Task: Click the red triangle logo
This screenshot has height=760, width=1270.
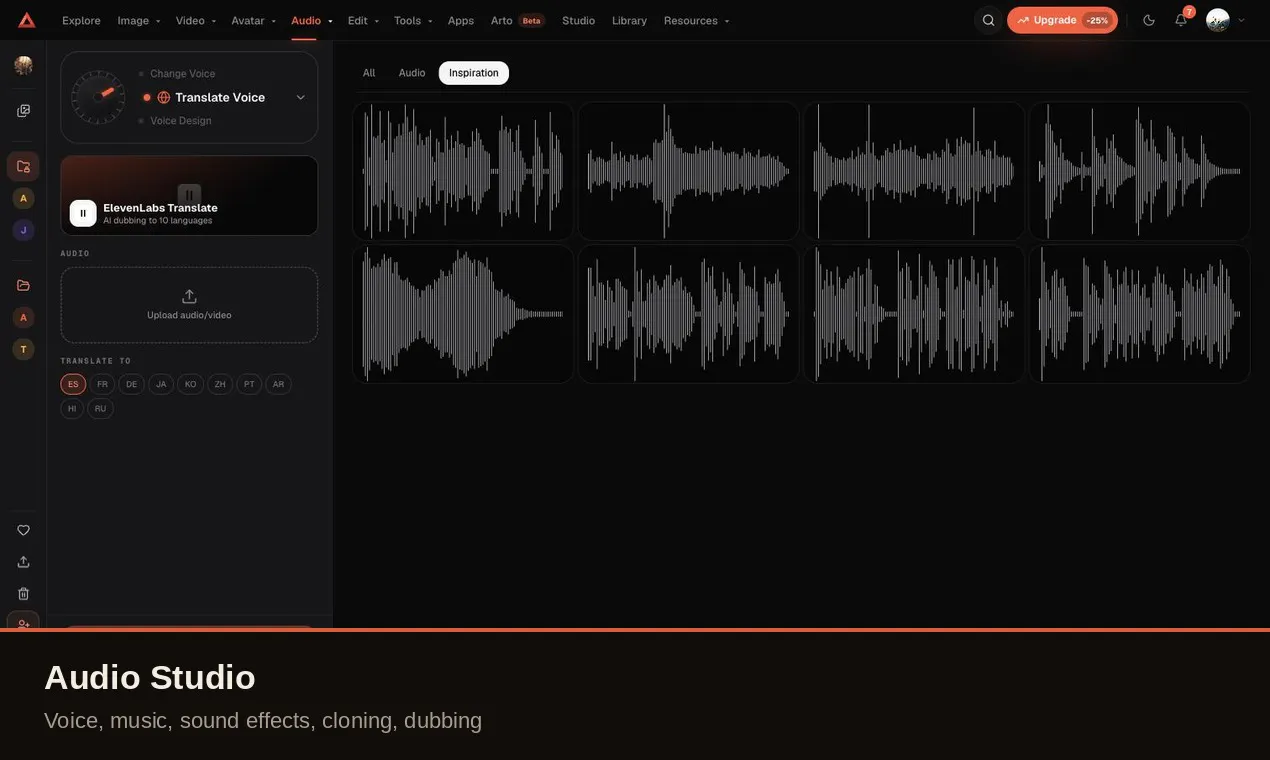Action: 26,20
